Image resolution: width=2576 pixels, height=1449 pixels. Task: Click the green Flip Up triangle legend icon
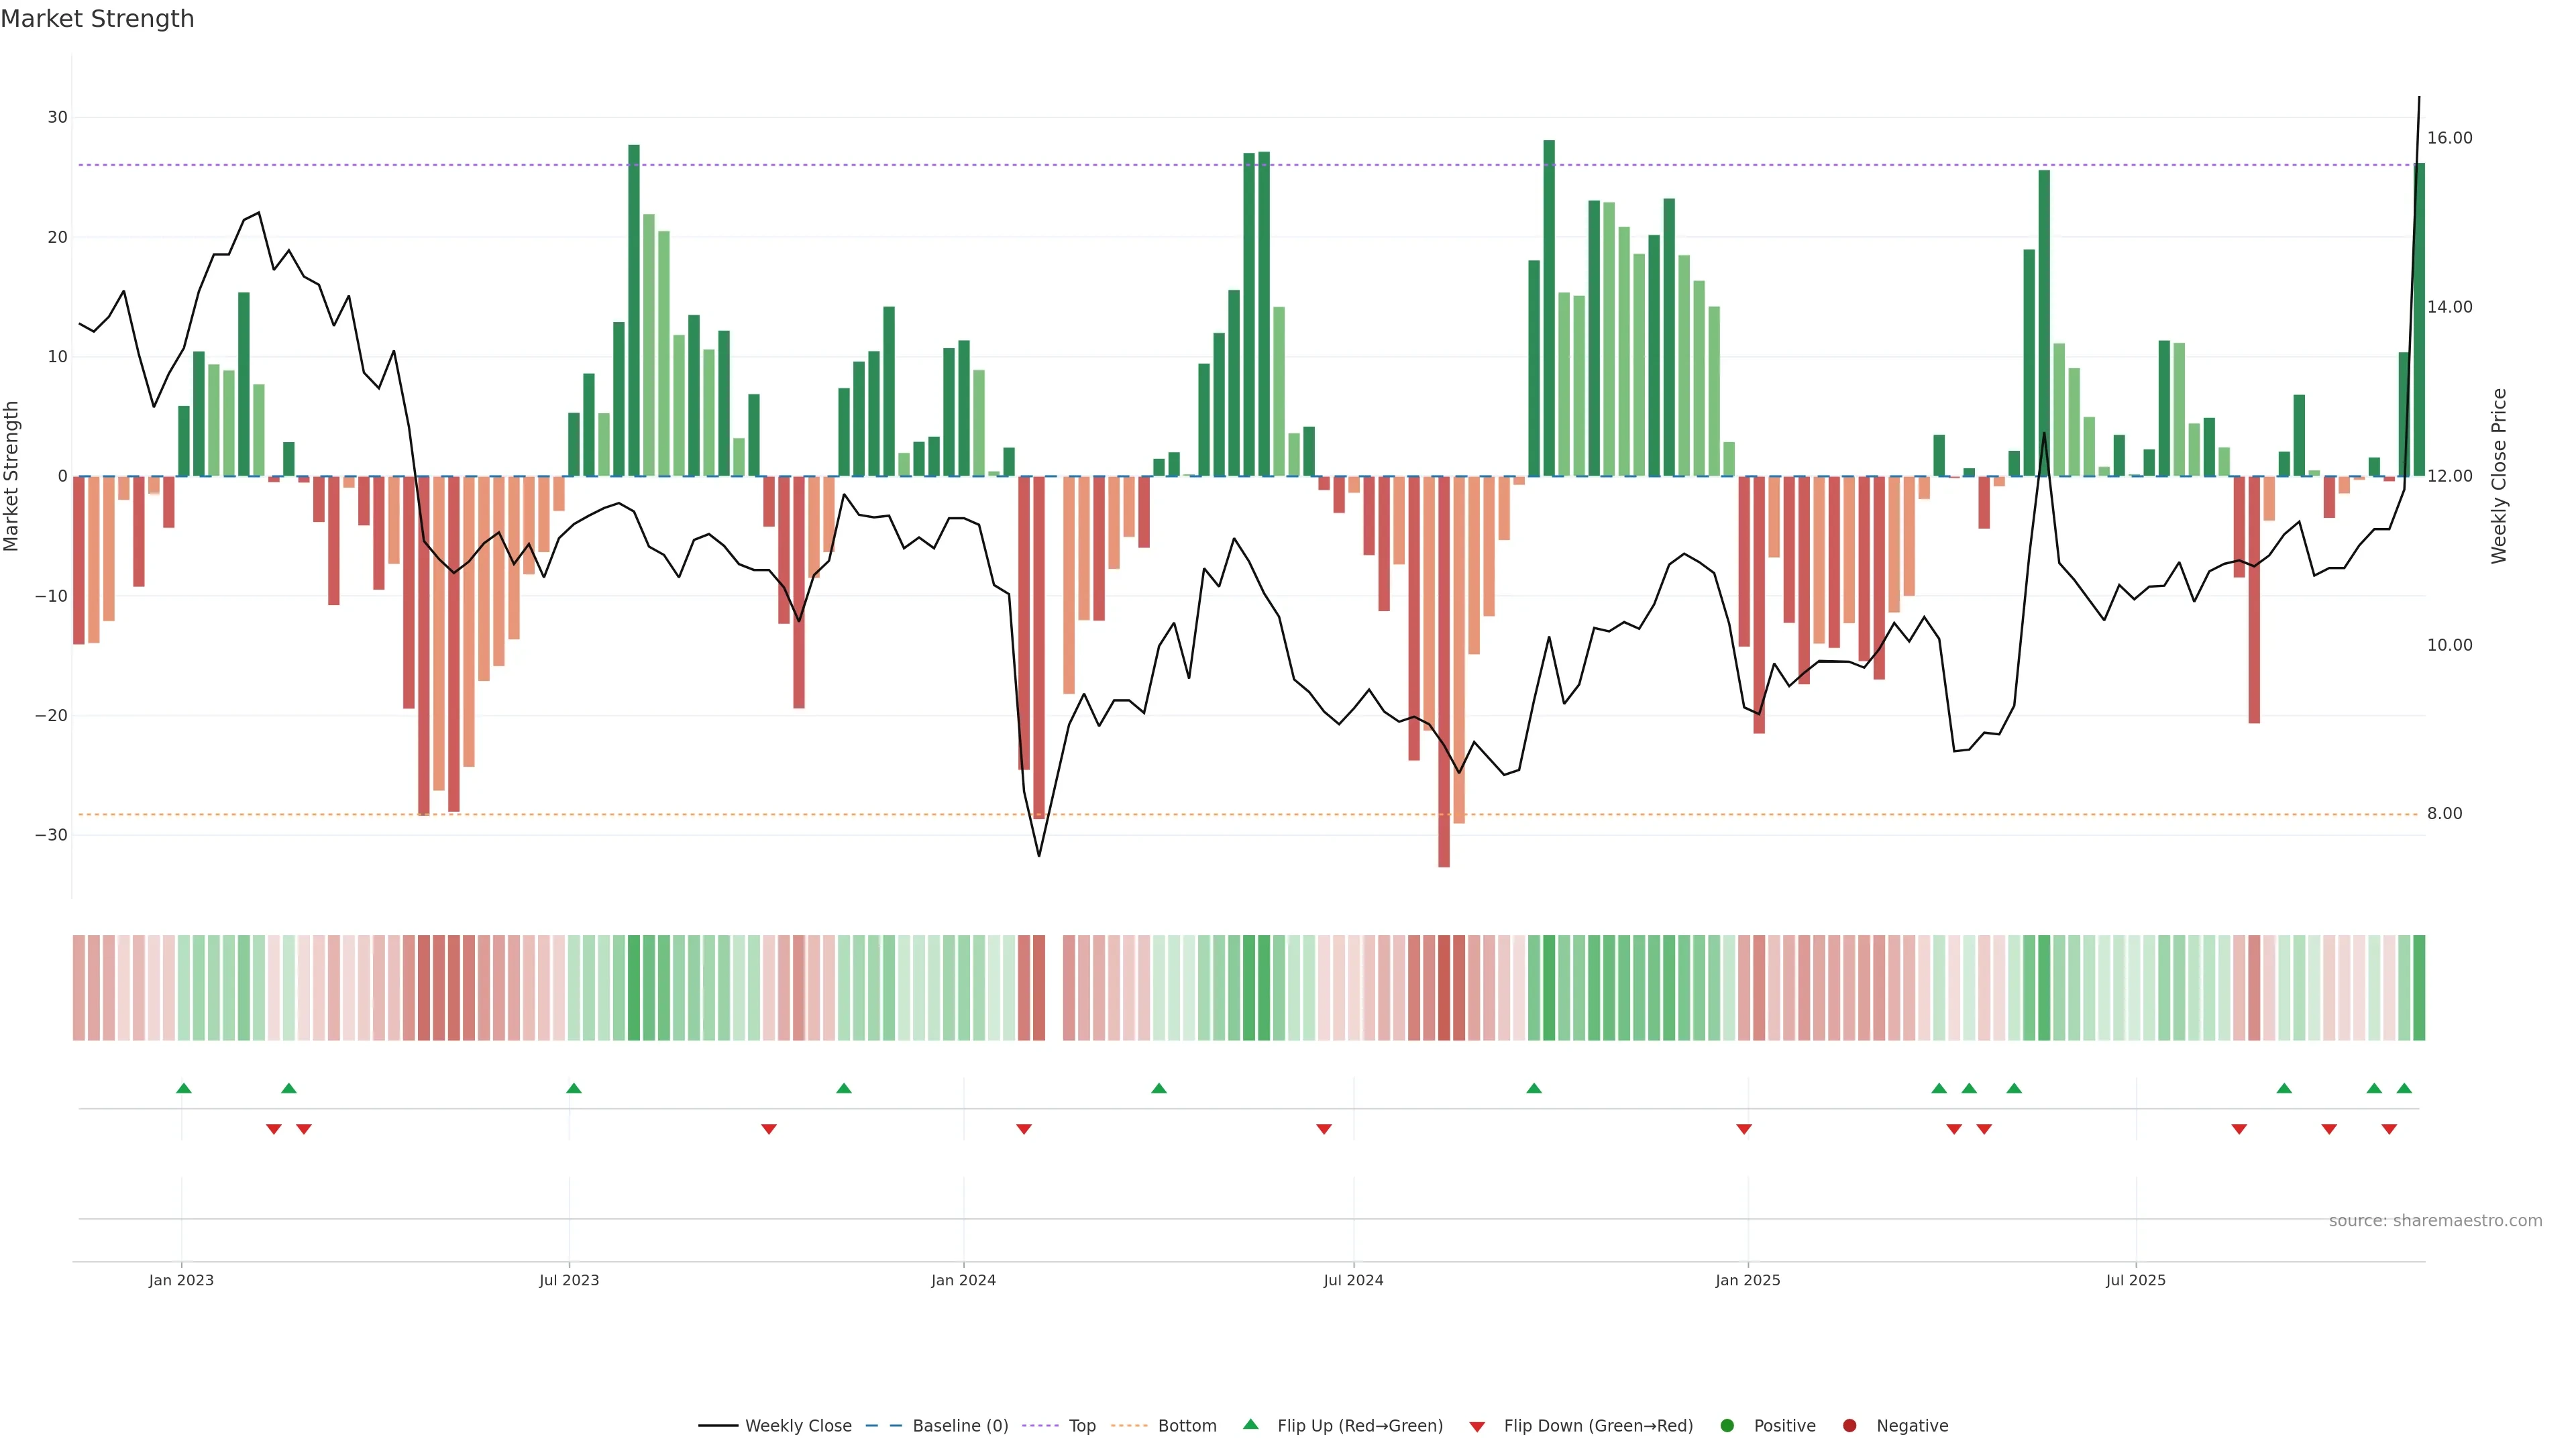coord(1250,1424)
